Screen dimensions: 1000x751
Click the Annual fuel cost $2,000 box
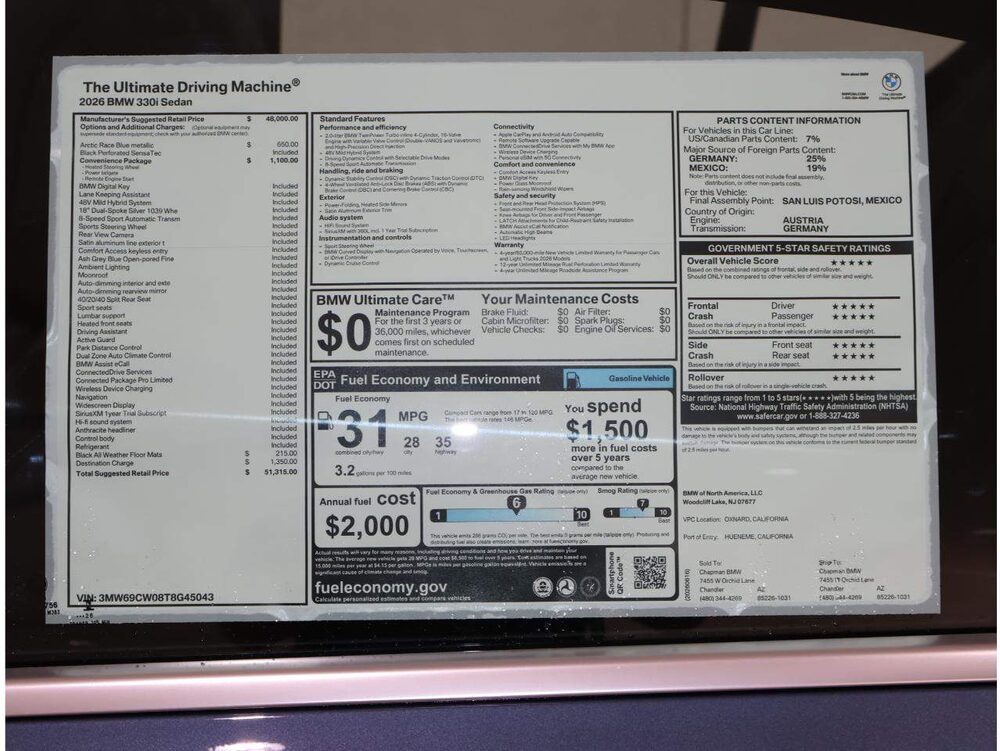pos(367,518)
